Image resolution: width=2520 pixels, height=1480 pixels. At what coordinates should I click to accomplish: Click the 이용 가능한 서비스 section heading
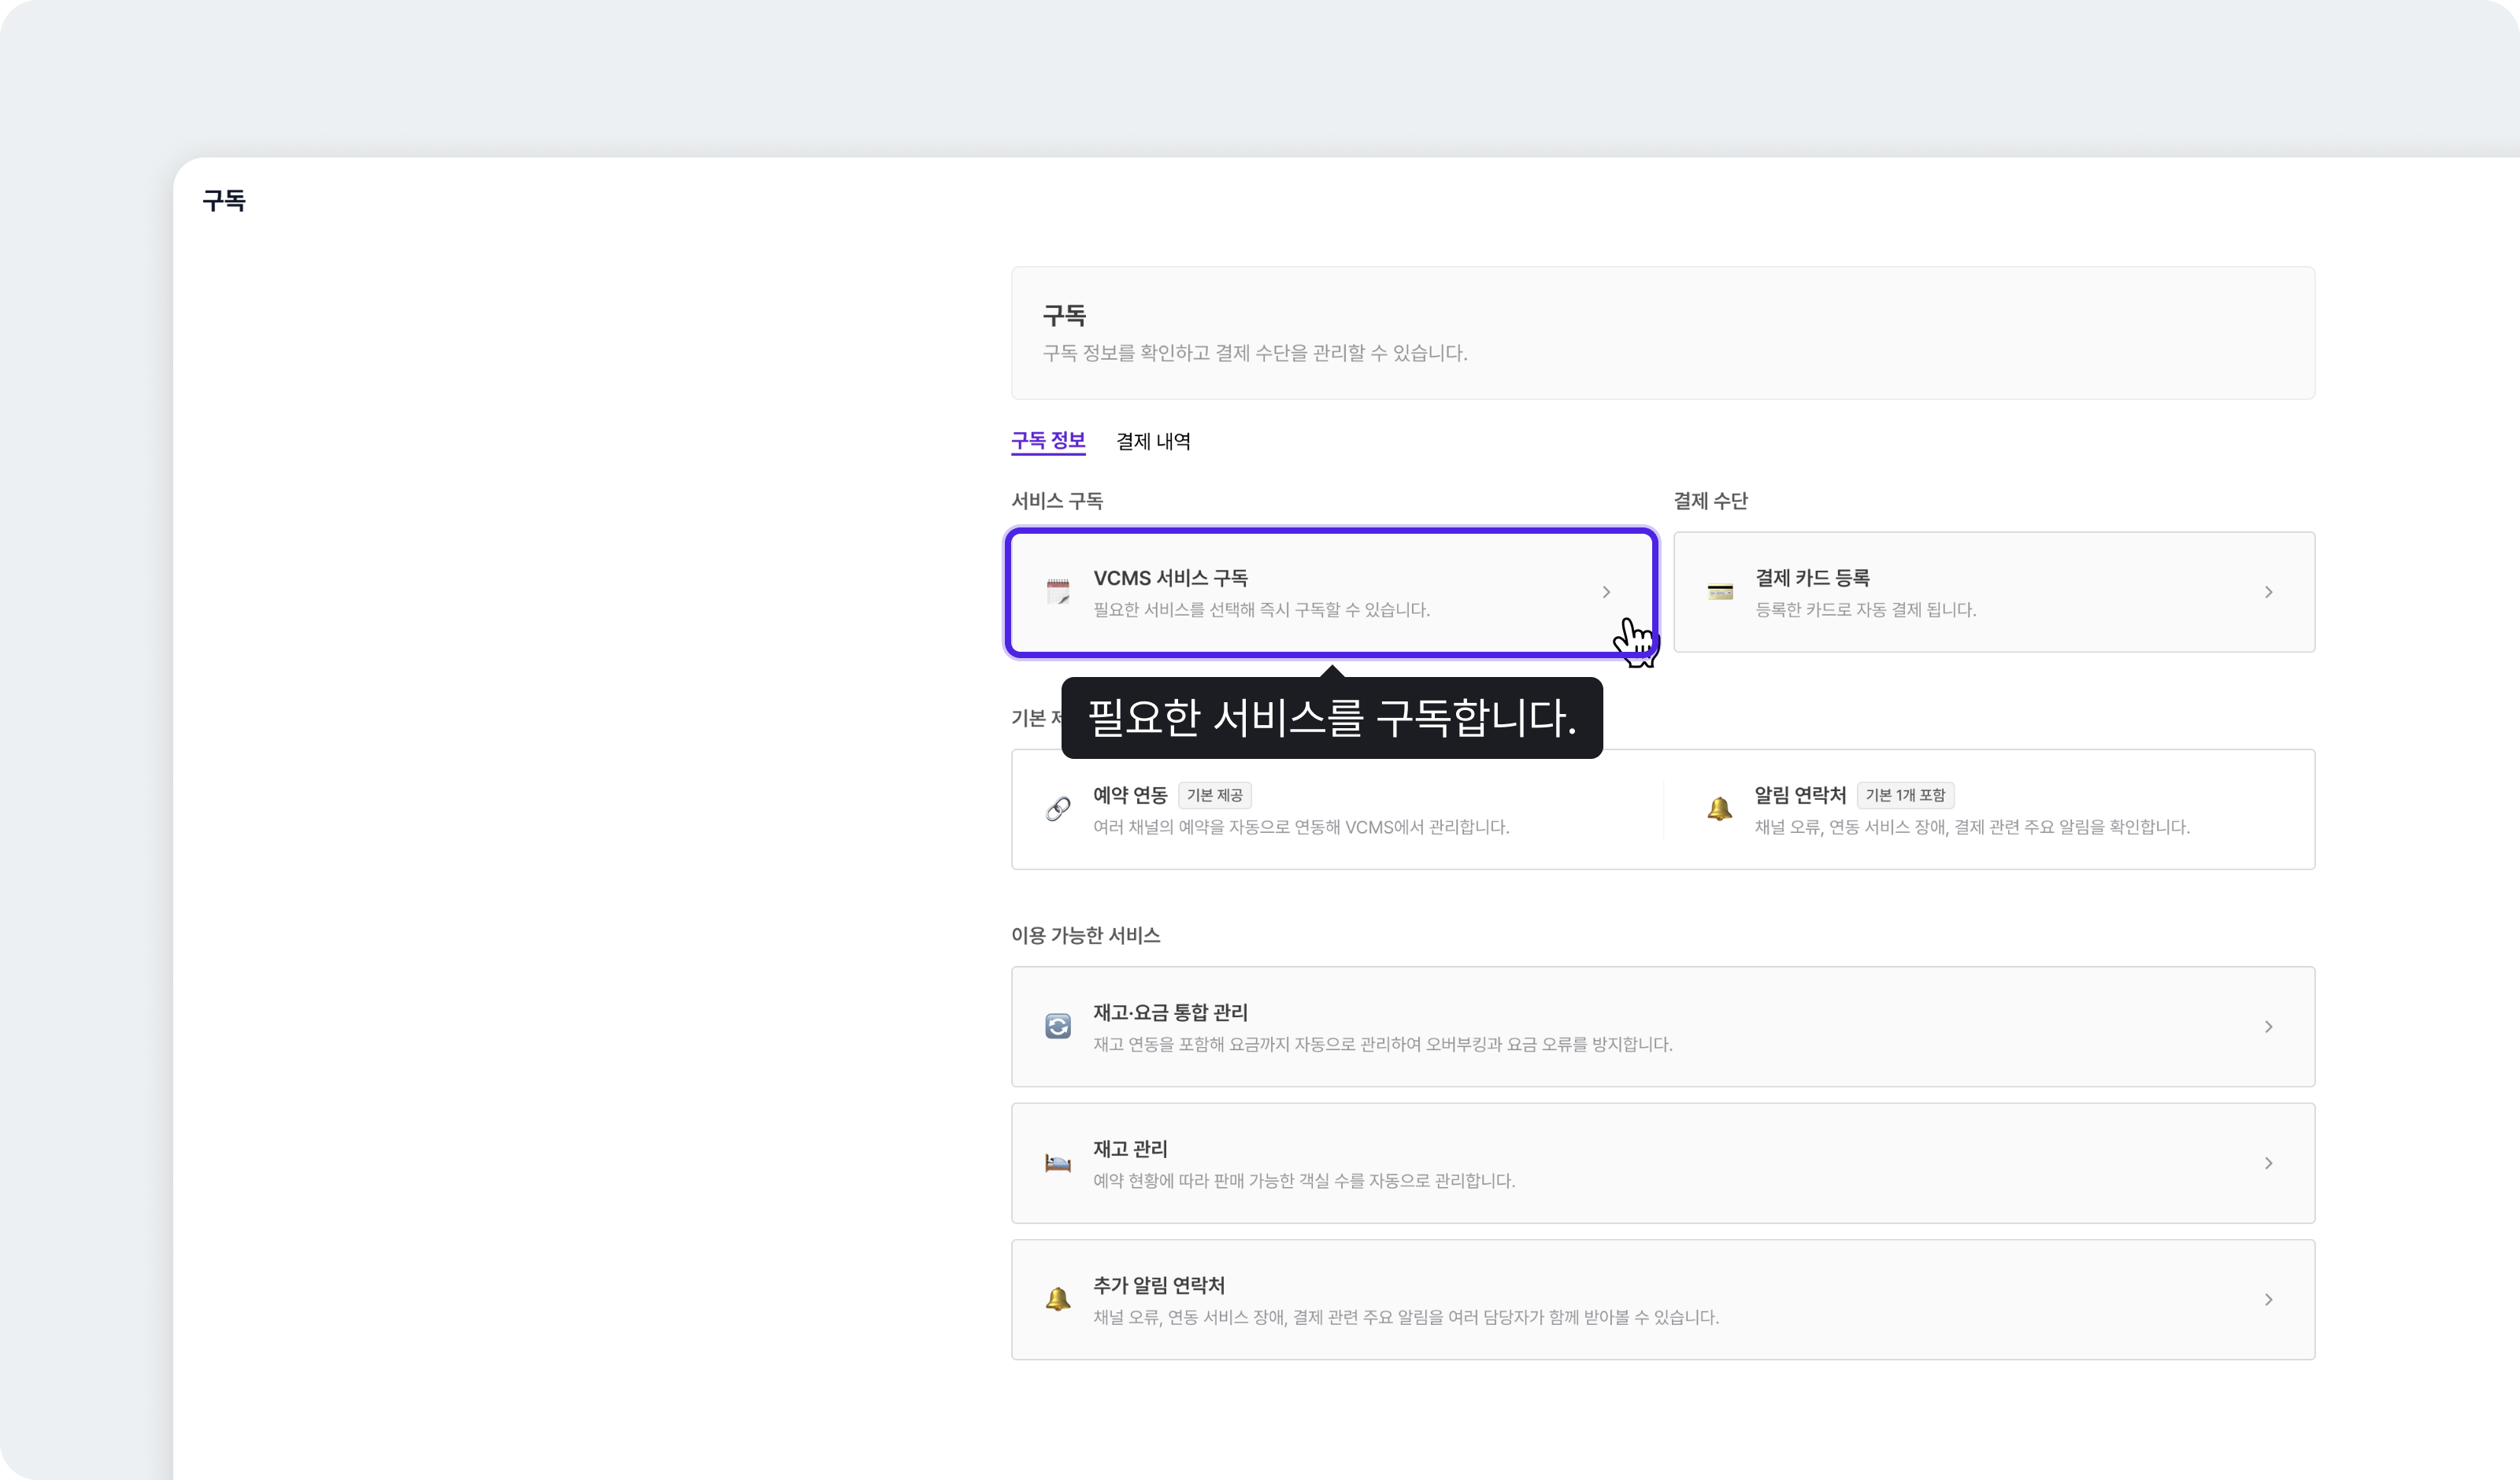(1086, 935)
